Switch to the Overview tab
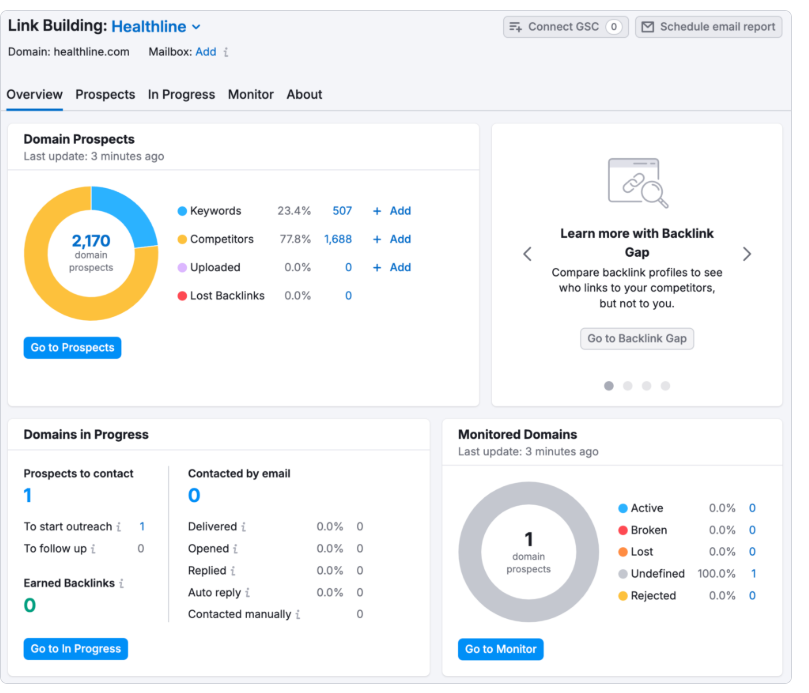Image resolution: width=809 pixels, height=693 pixels. [x=35, y=94]
